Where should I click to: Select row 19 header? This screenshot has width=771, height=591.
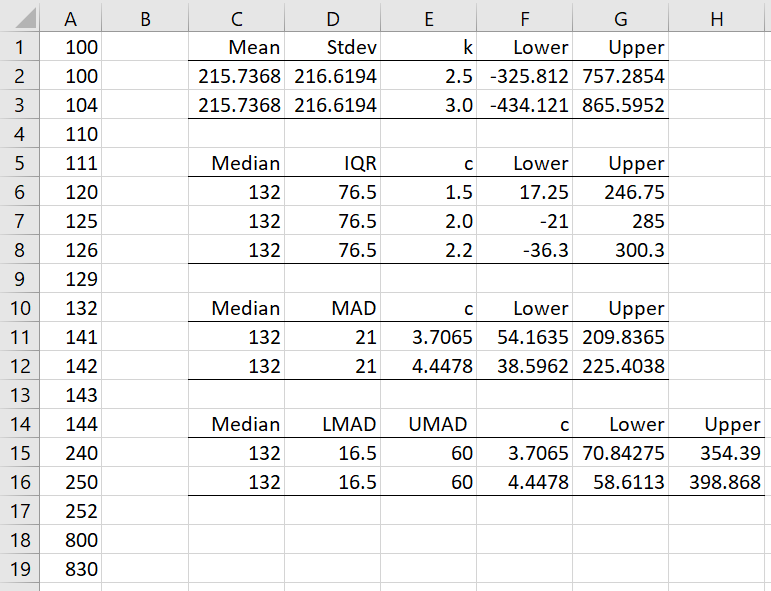tap(20, 569)
